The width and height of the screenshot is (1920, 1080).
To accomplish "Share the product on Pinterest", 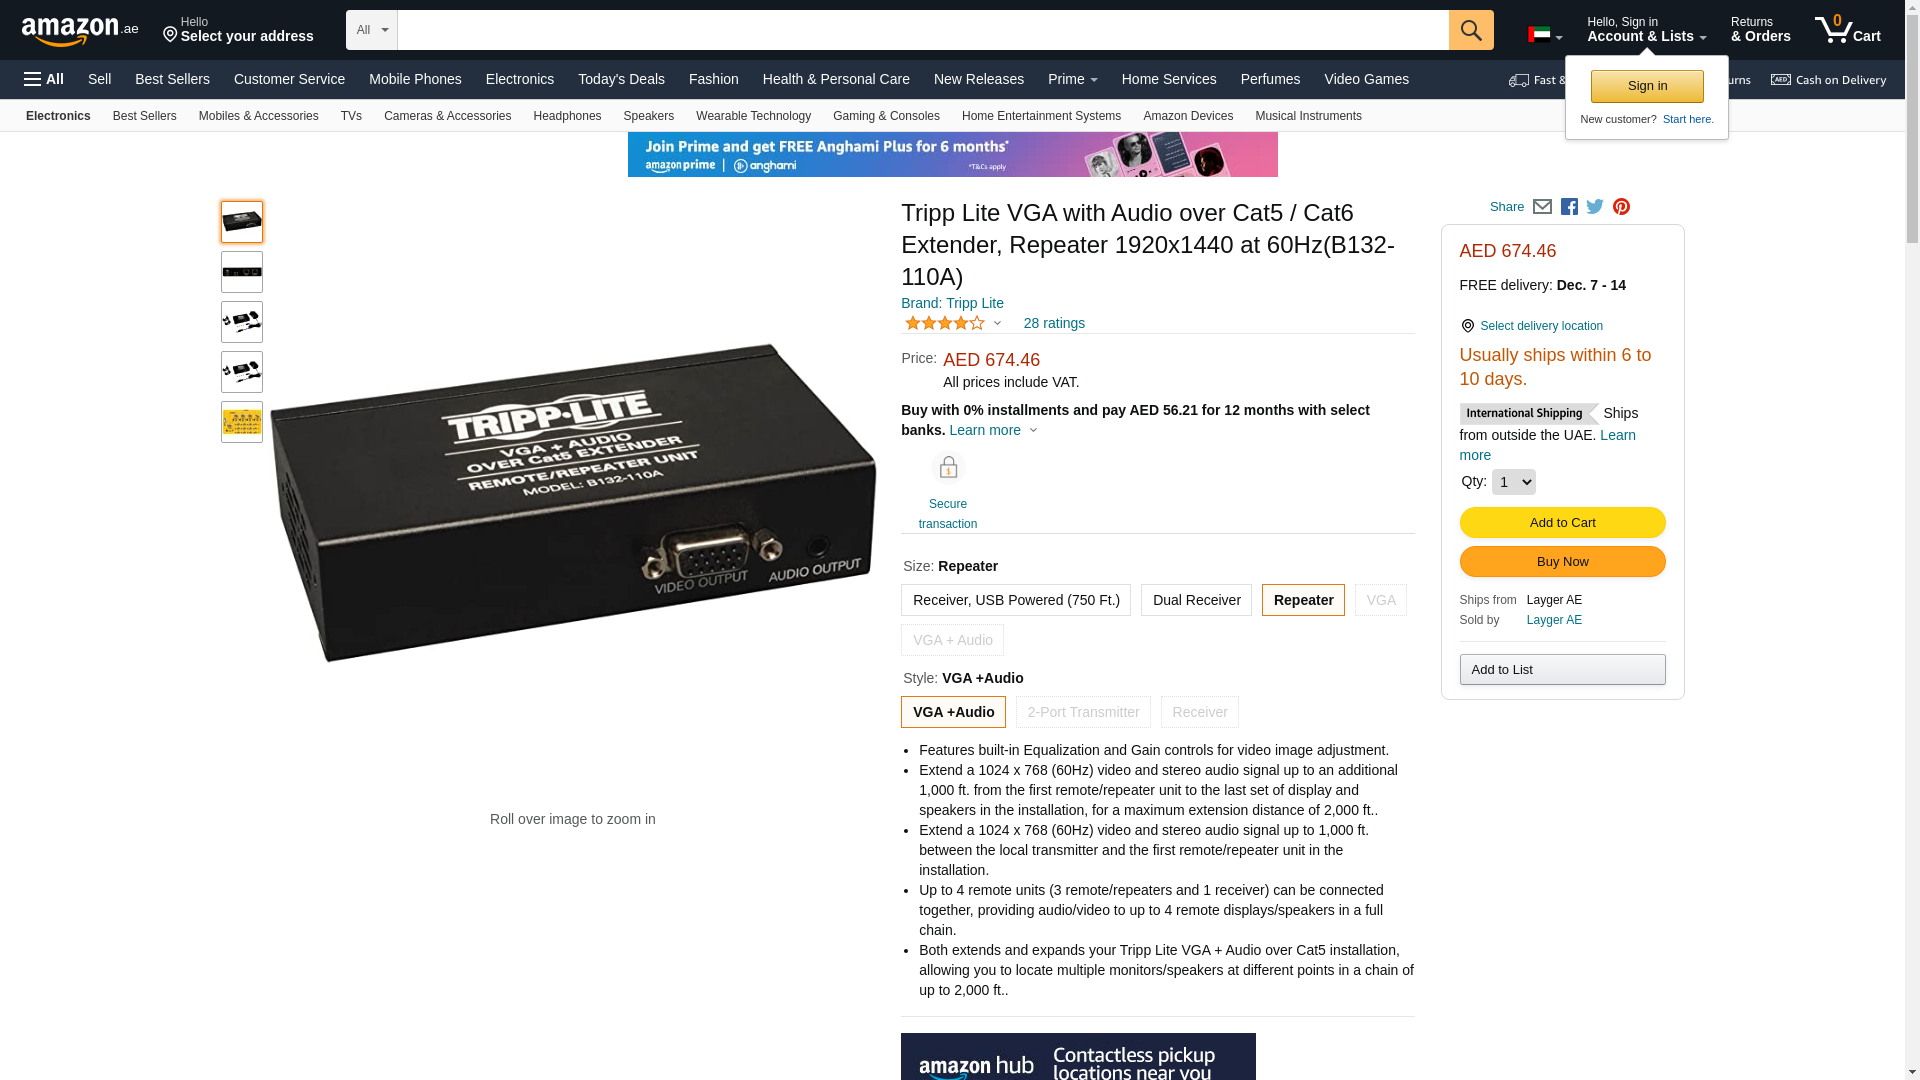I will point(1621,207).
